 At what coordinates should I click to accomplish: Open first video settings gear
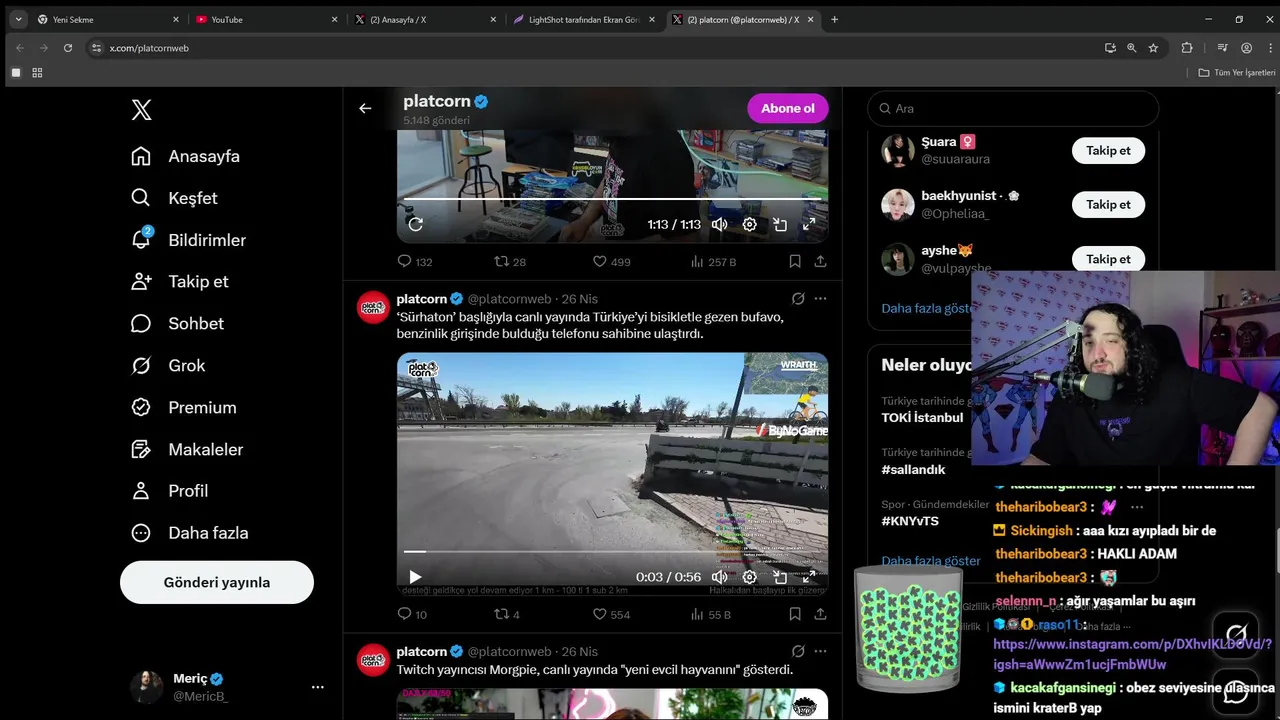pyautogui.click(x=749, y=225)
